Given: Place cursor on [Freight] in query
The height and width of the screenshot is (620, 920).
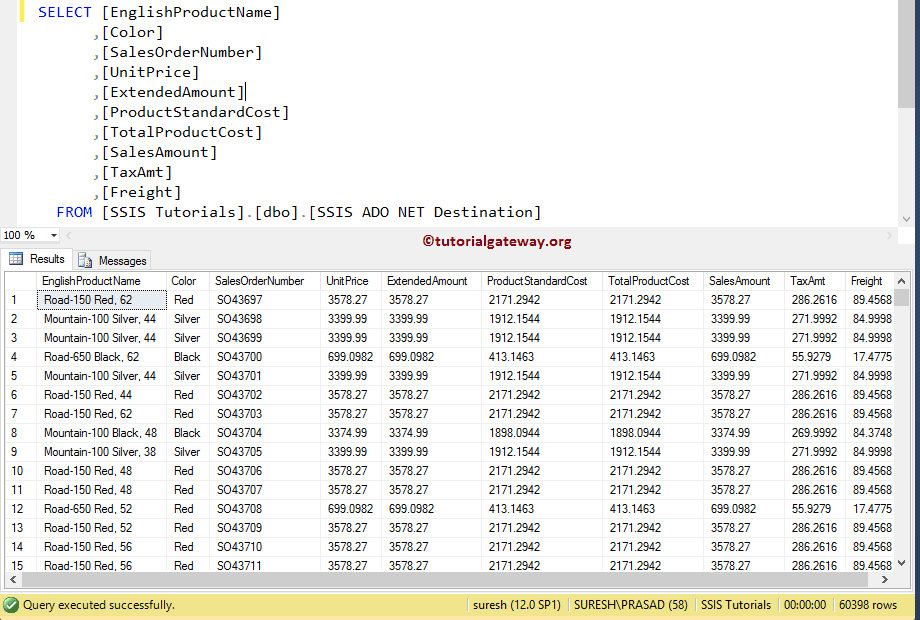Looking at the screenshot, I should coord(141,192).
